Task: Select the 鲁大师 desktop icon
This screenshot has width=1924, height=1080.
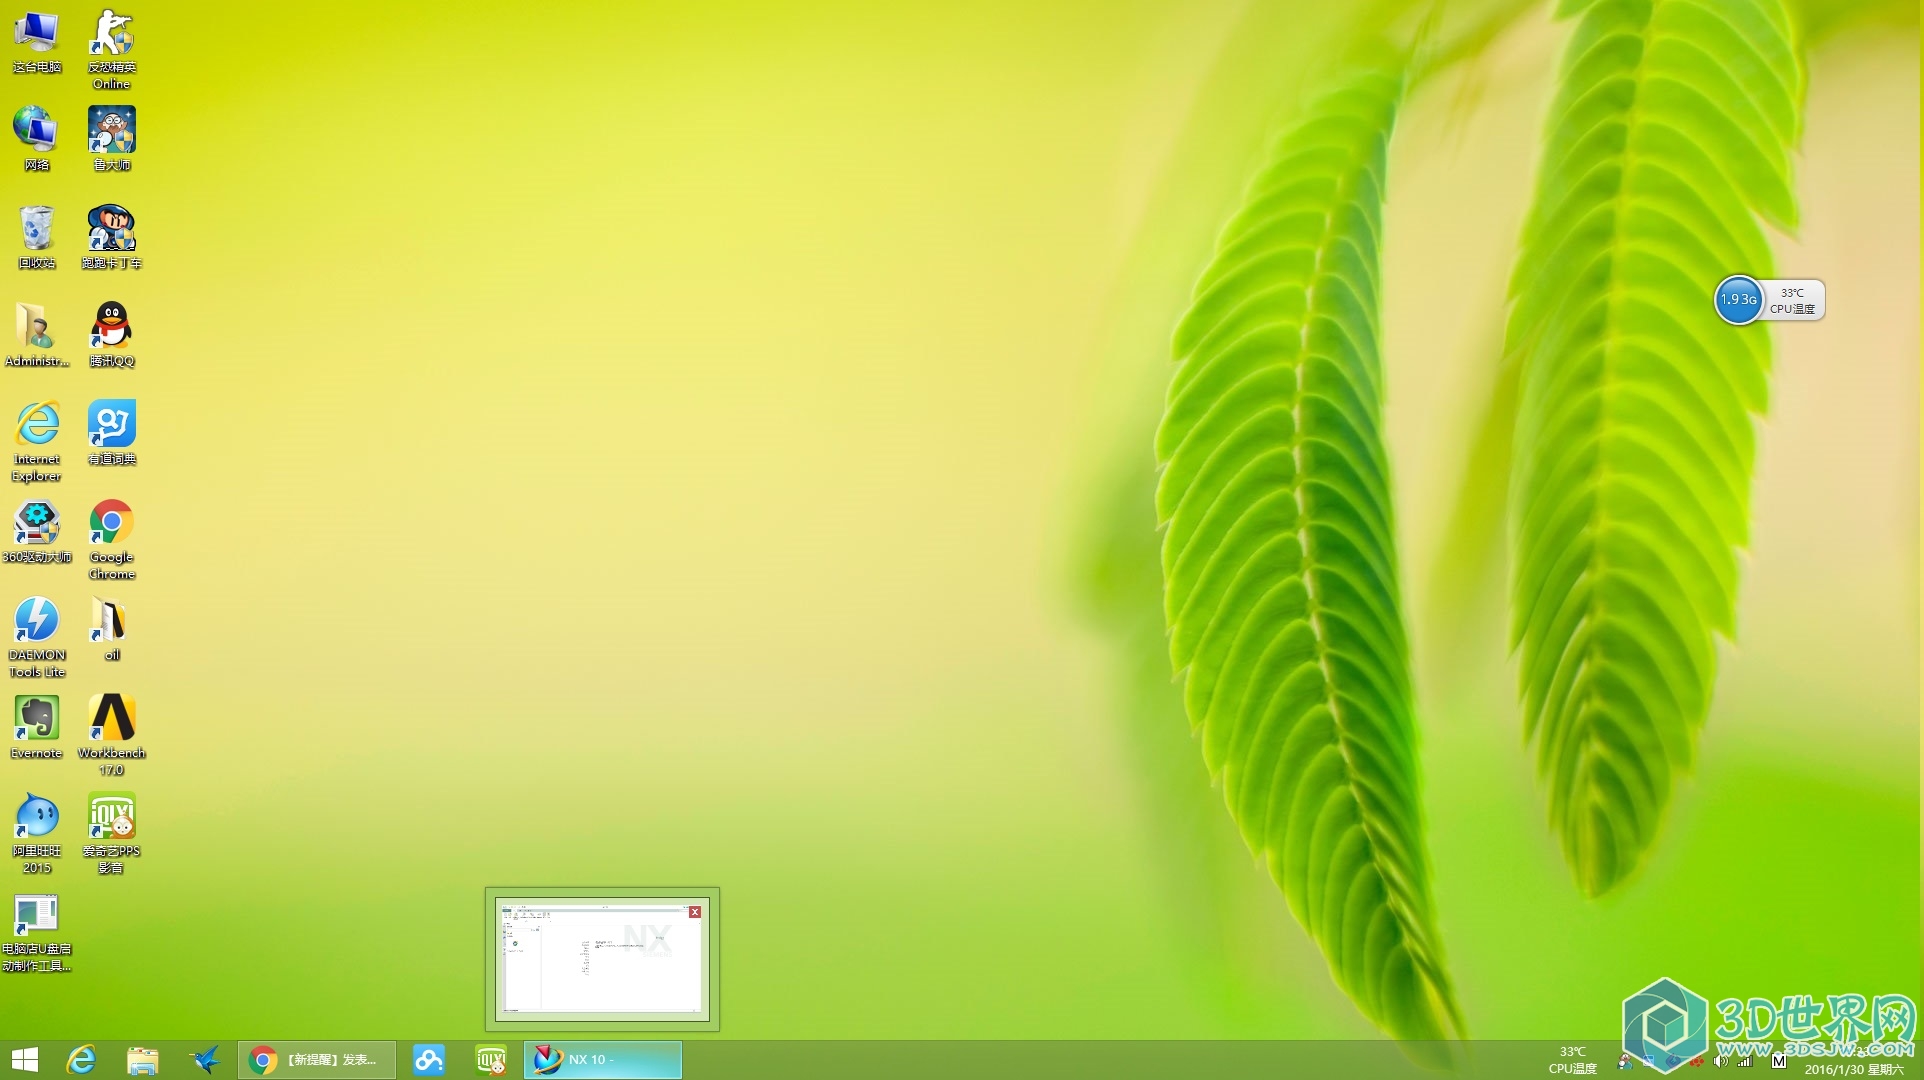Action: click(111, 139)
